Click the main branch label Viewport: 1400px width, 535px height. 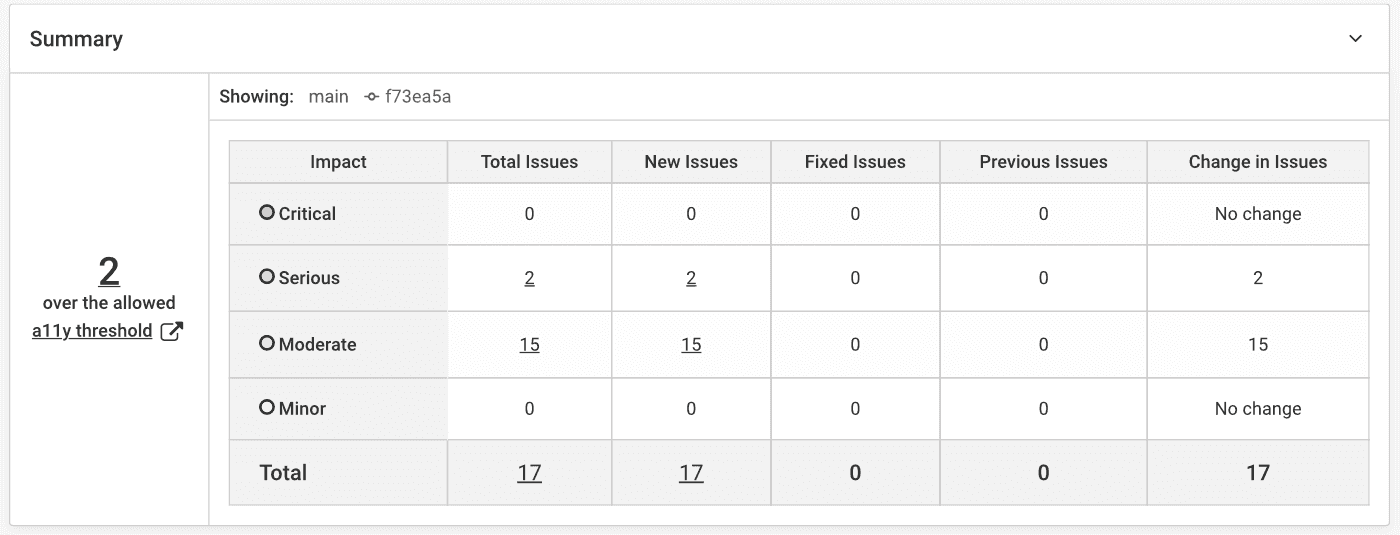pyautogui.click(x=328, y=97)
